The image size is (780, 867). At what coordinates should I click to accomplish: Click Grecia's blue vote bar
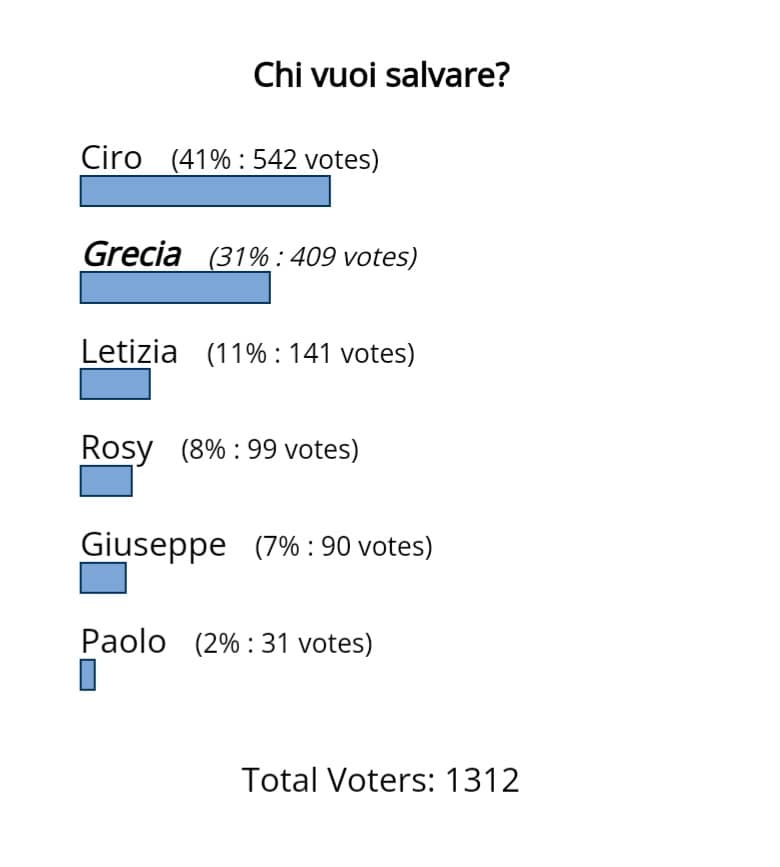tap(175, 288)
